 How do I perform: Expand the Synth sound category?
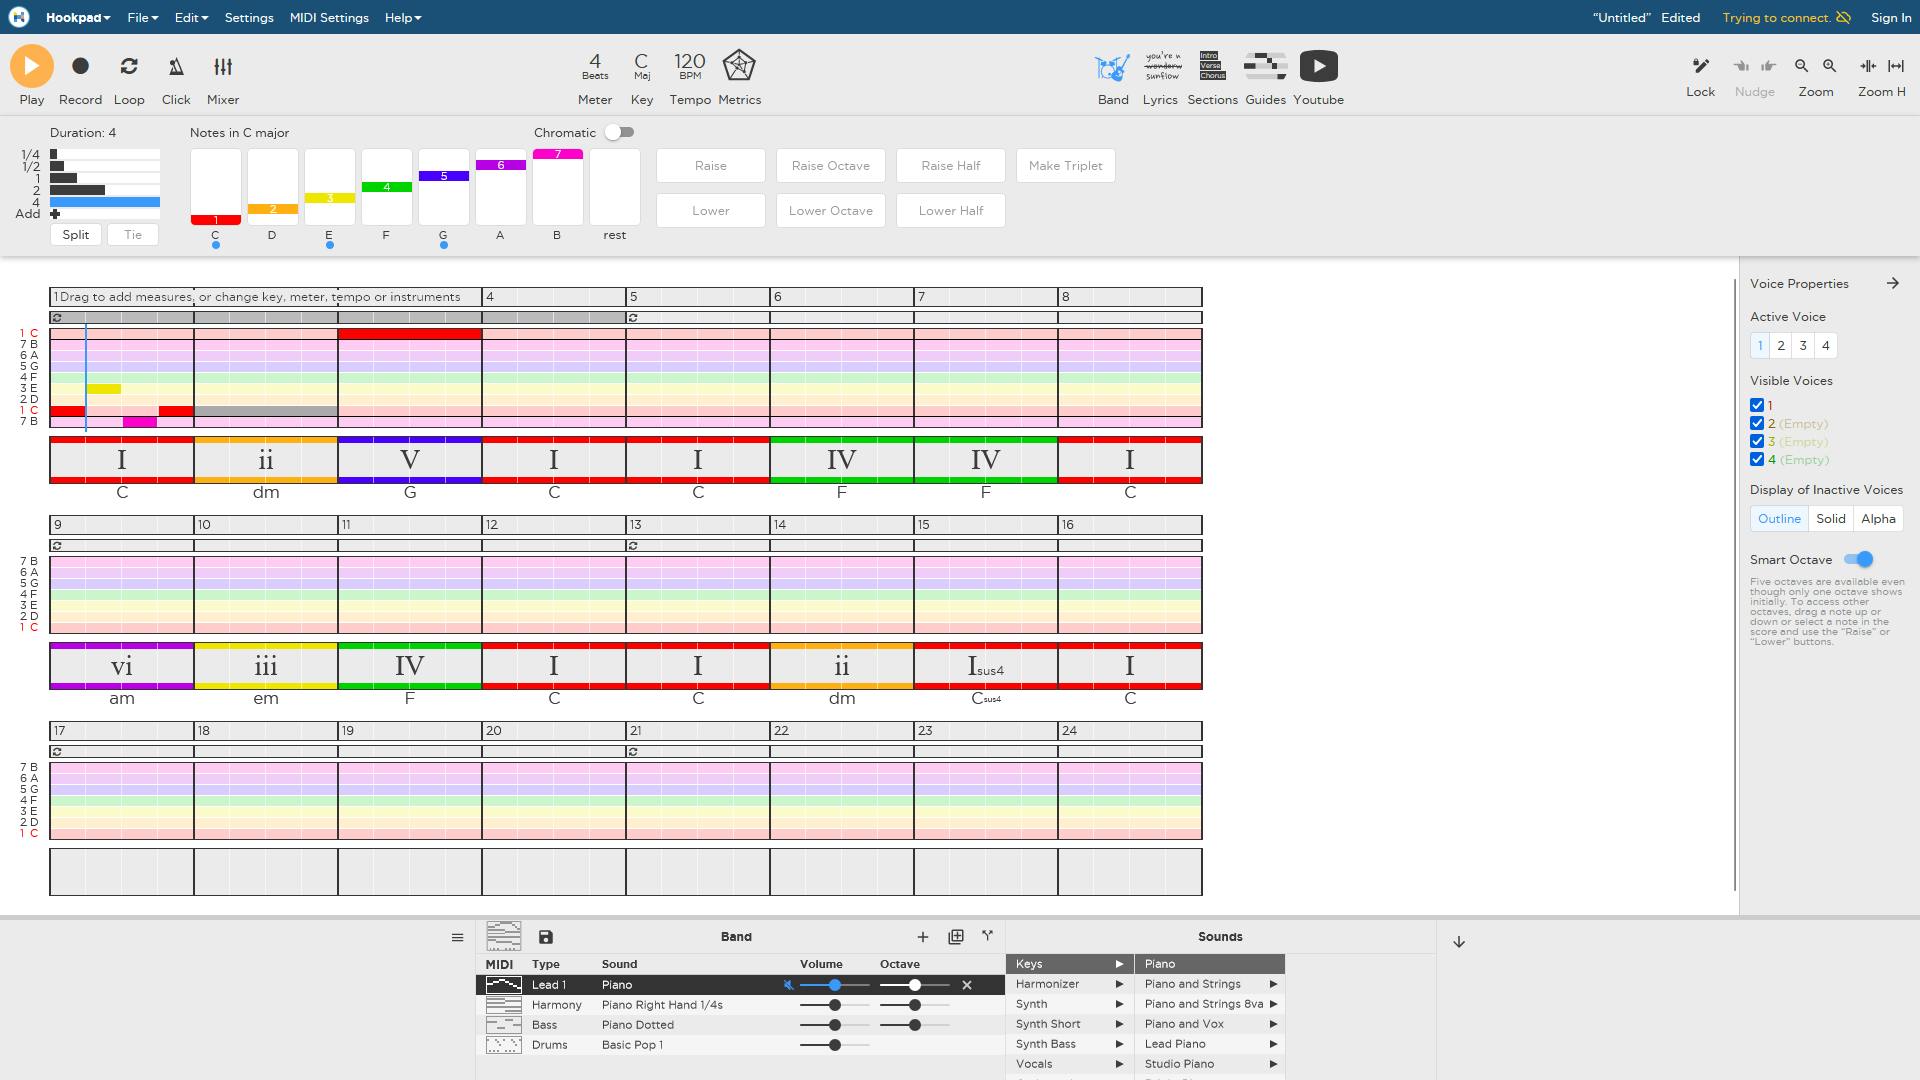[1068, 1004]
